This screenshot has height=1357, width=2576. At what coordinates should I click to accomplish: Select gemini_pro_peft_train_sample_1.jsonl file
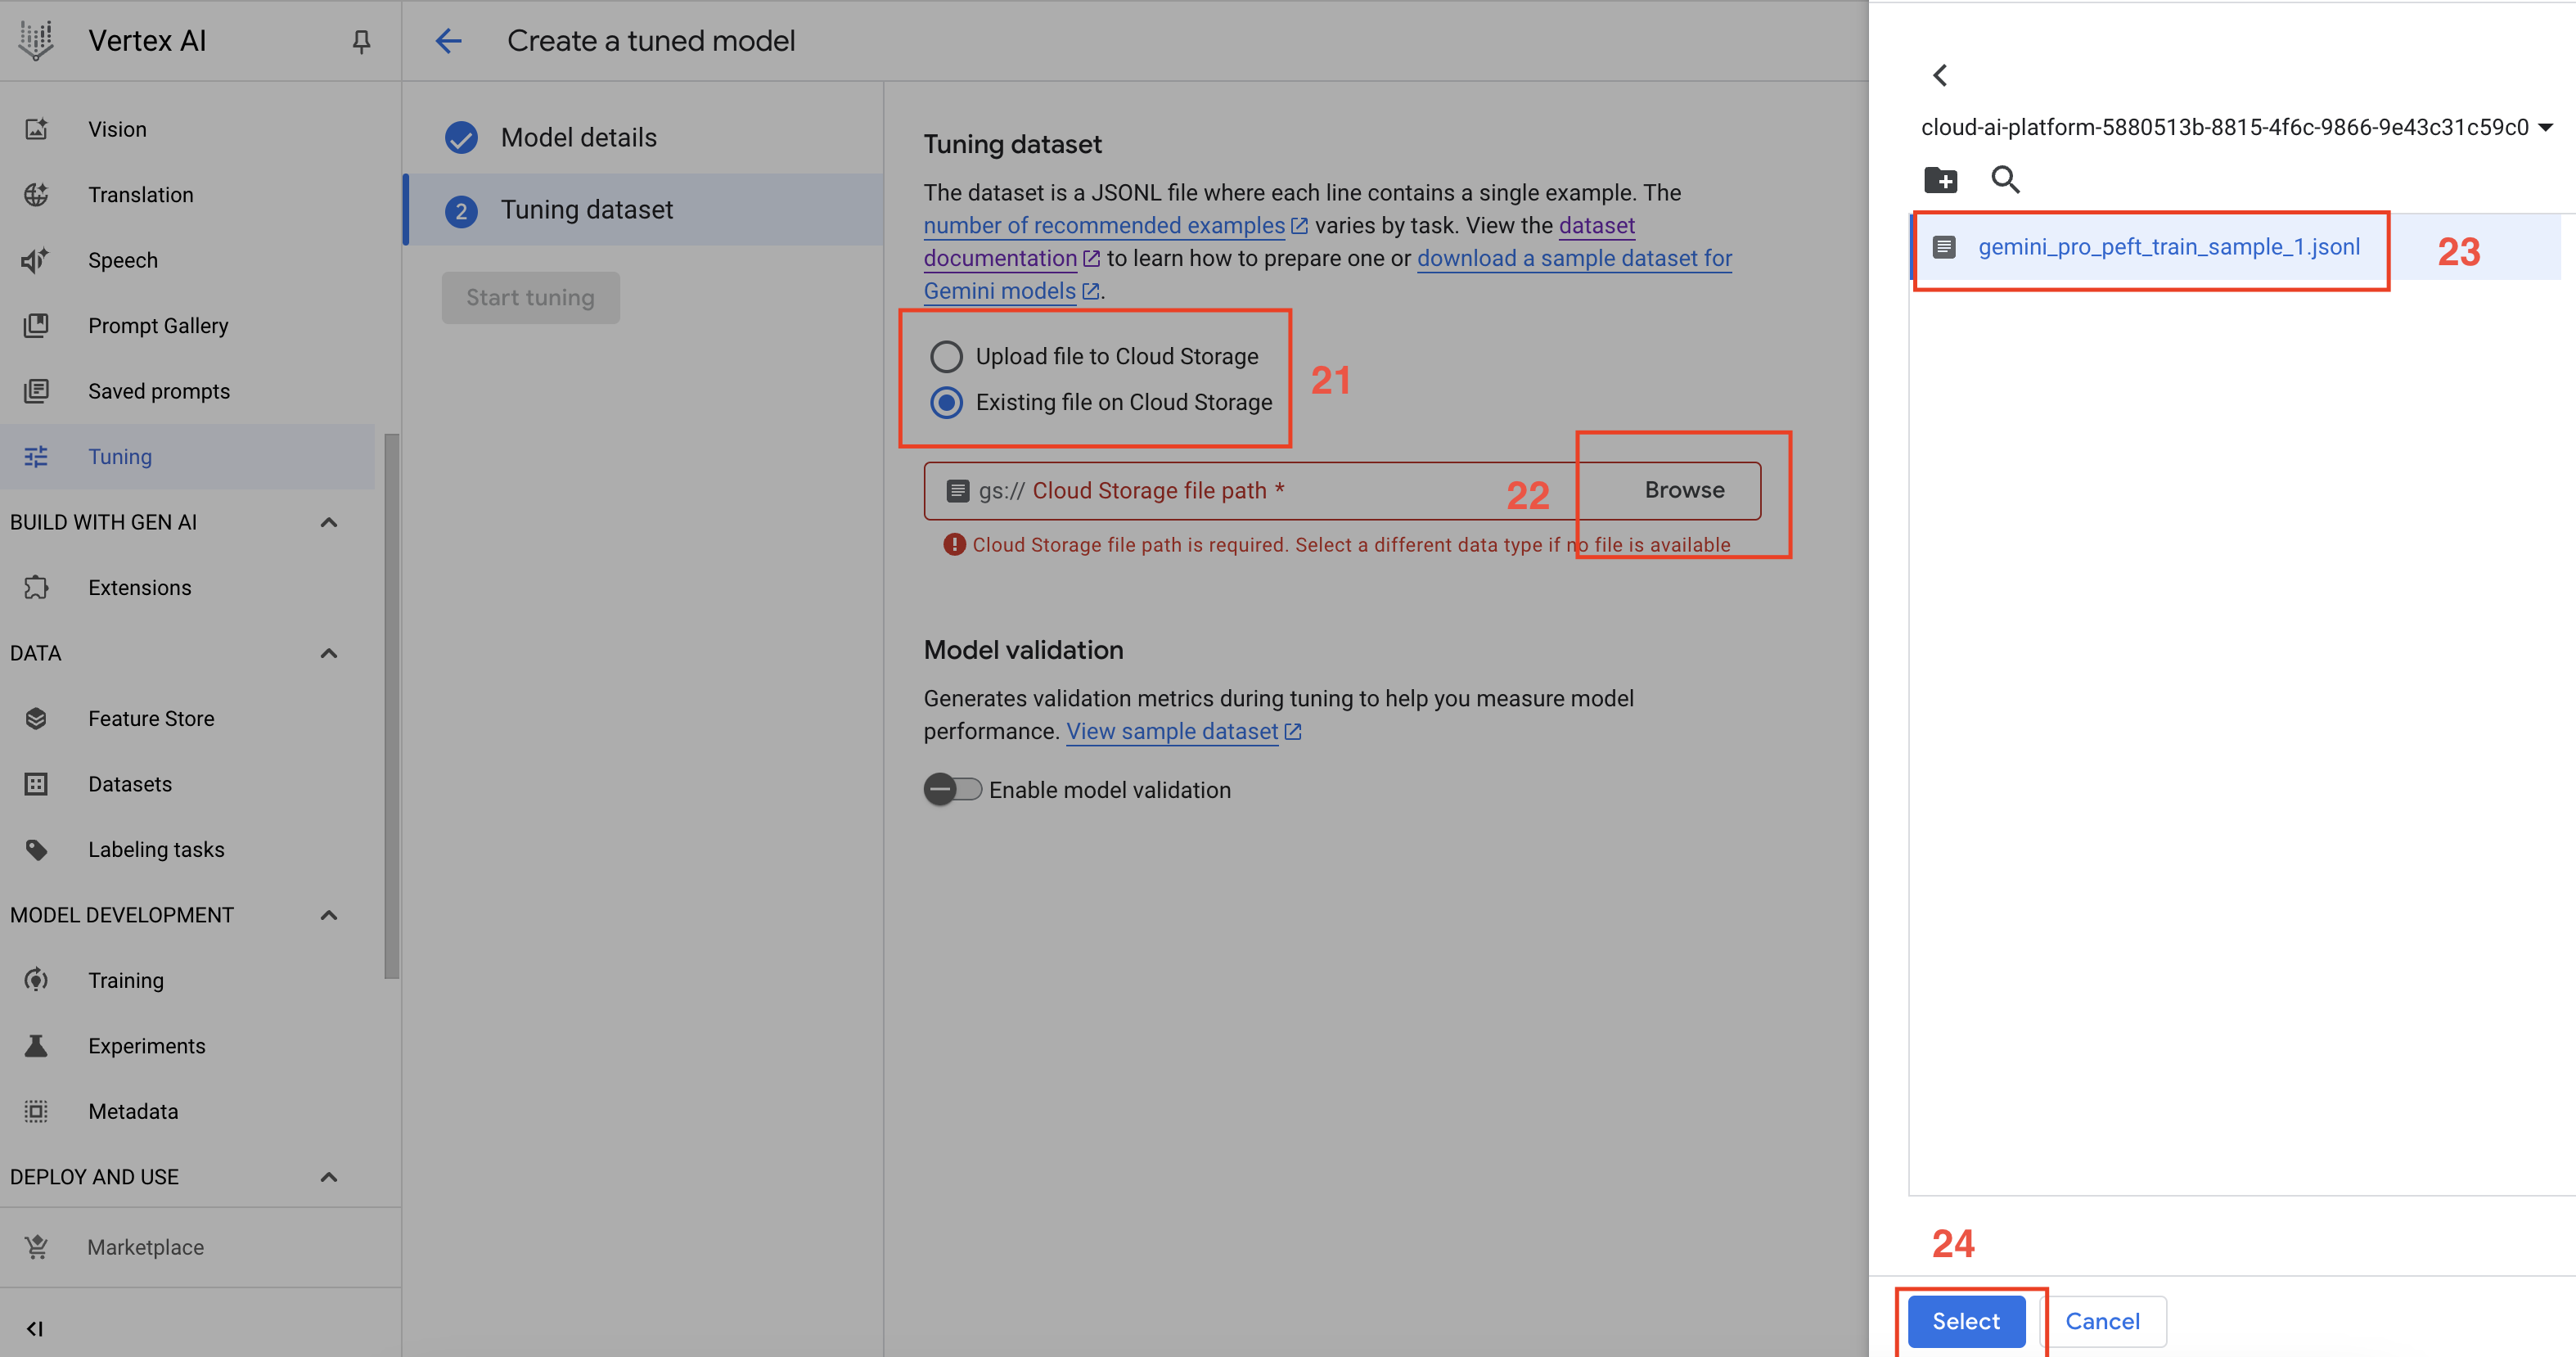pyautogui.click(x=2168, y=247)
